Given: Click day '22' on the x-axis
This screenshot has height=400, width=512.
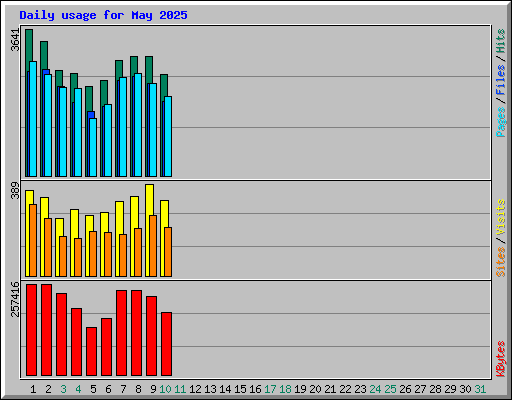Looking at the screenshot, I should pyautogui.click(x=345, y=389).
